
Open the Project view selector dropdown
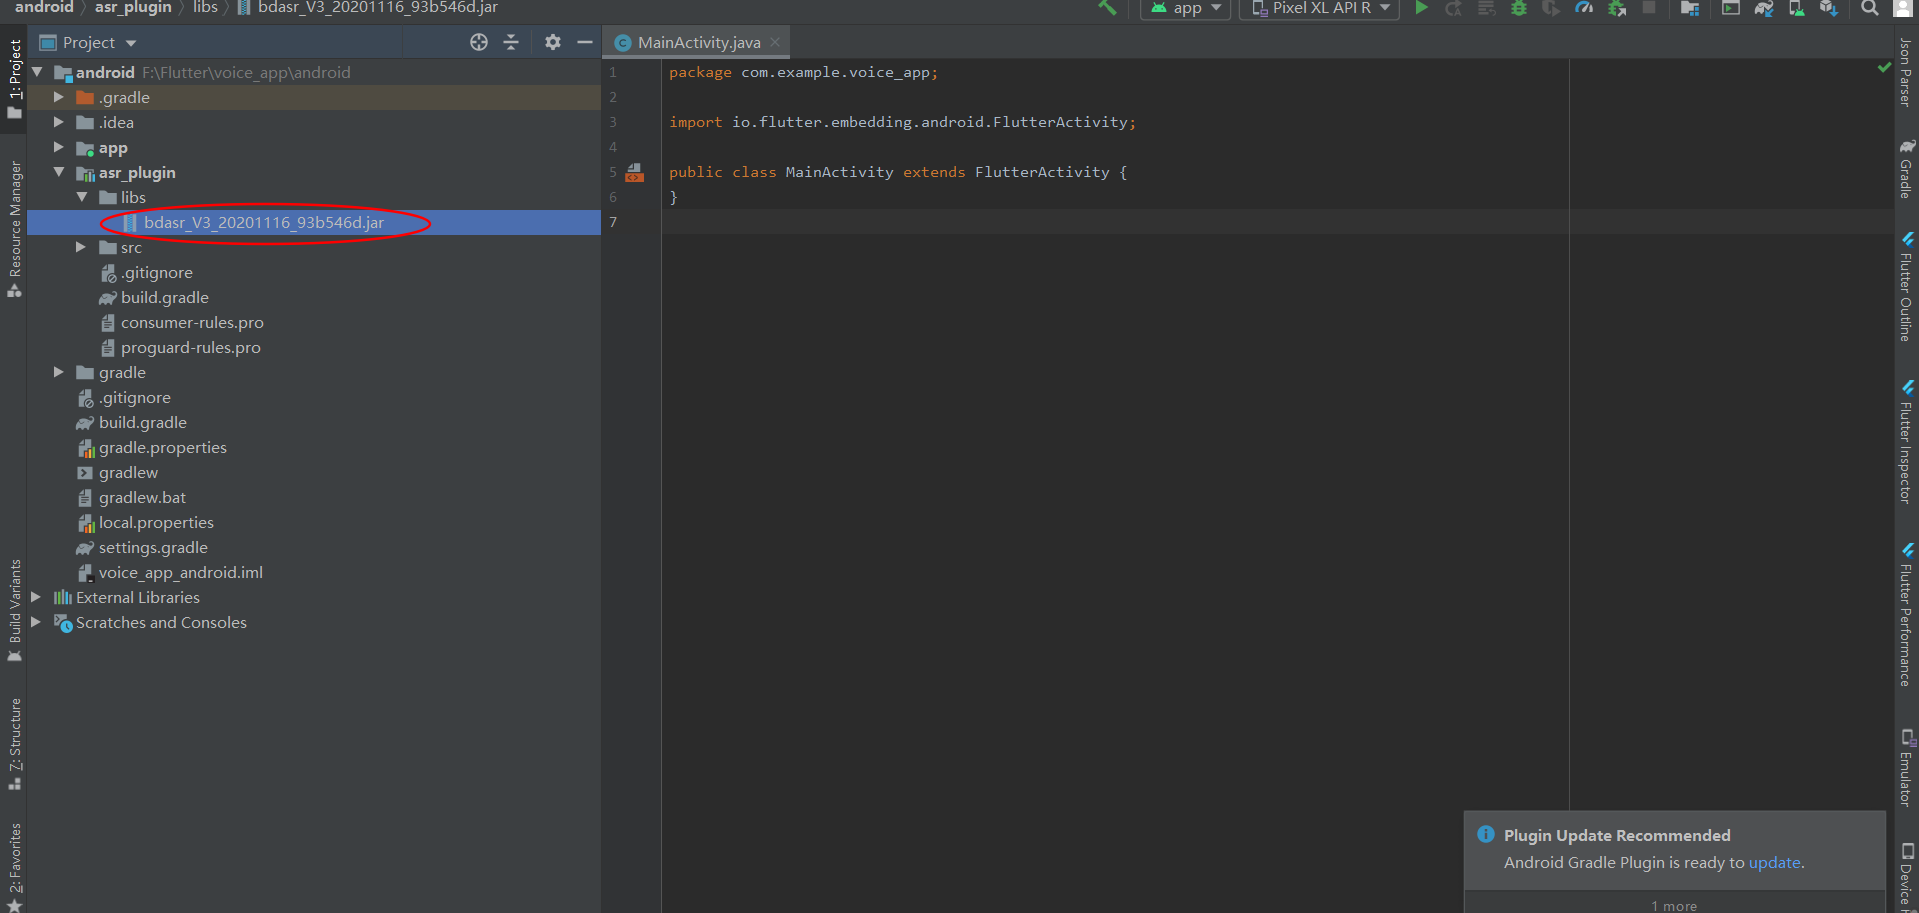coord(88,42)
